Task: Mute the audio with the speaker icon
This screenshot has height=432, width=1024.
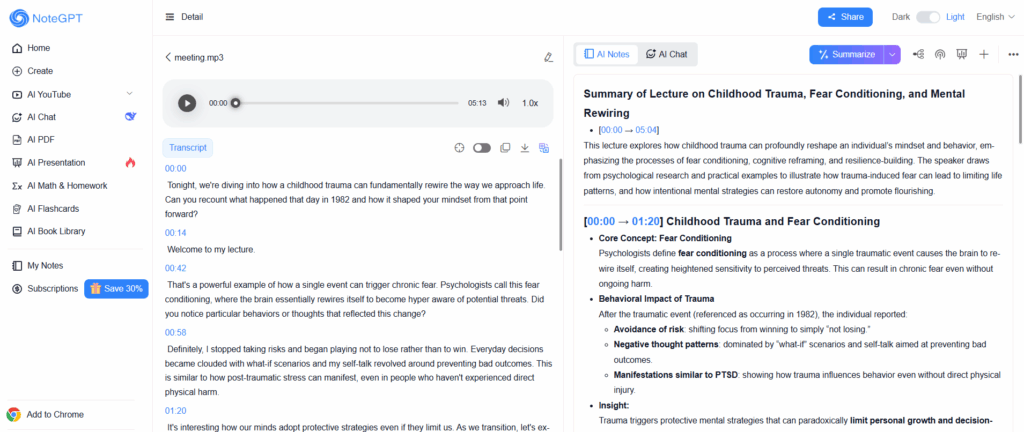Action: point(503,103)
